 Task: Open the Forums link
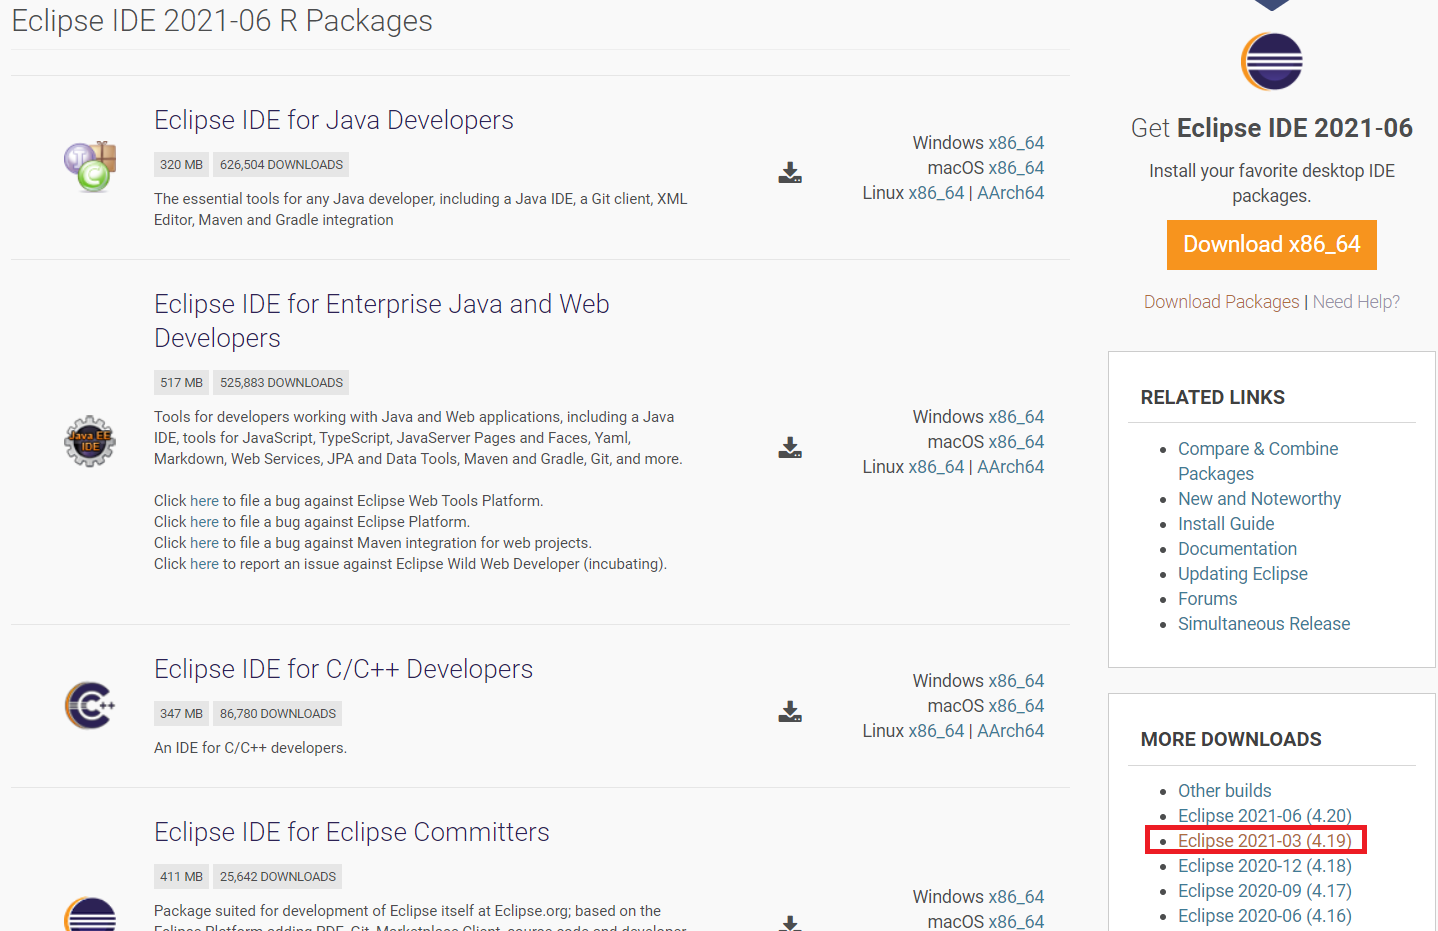coord(1207,599)
